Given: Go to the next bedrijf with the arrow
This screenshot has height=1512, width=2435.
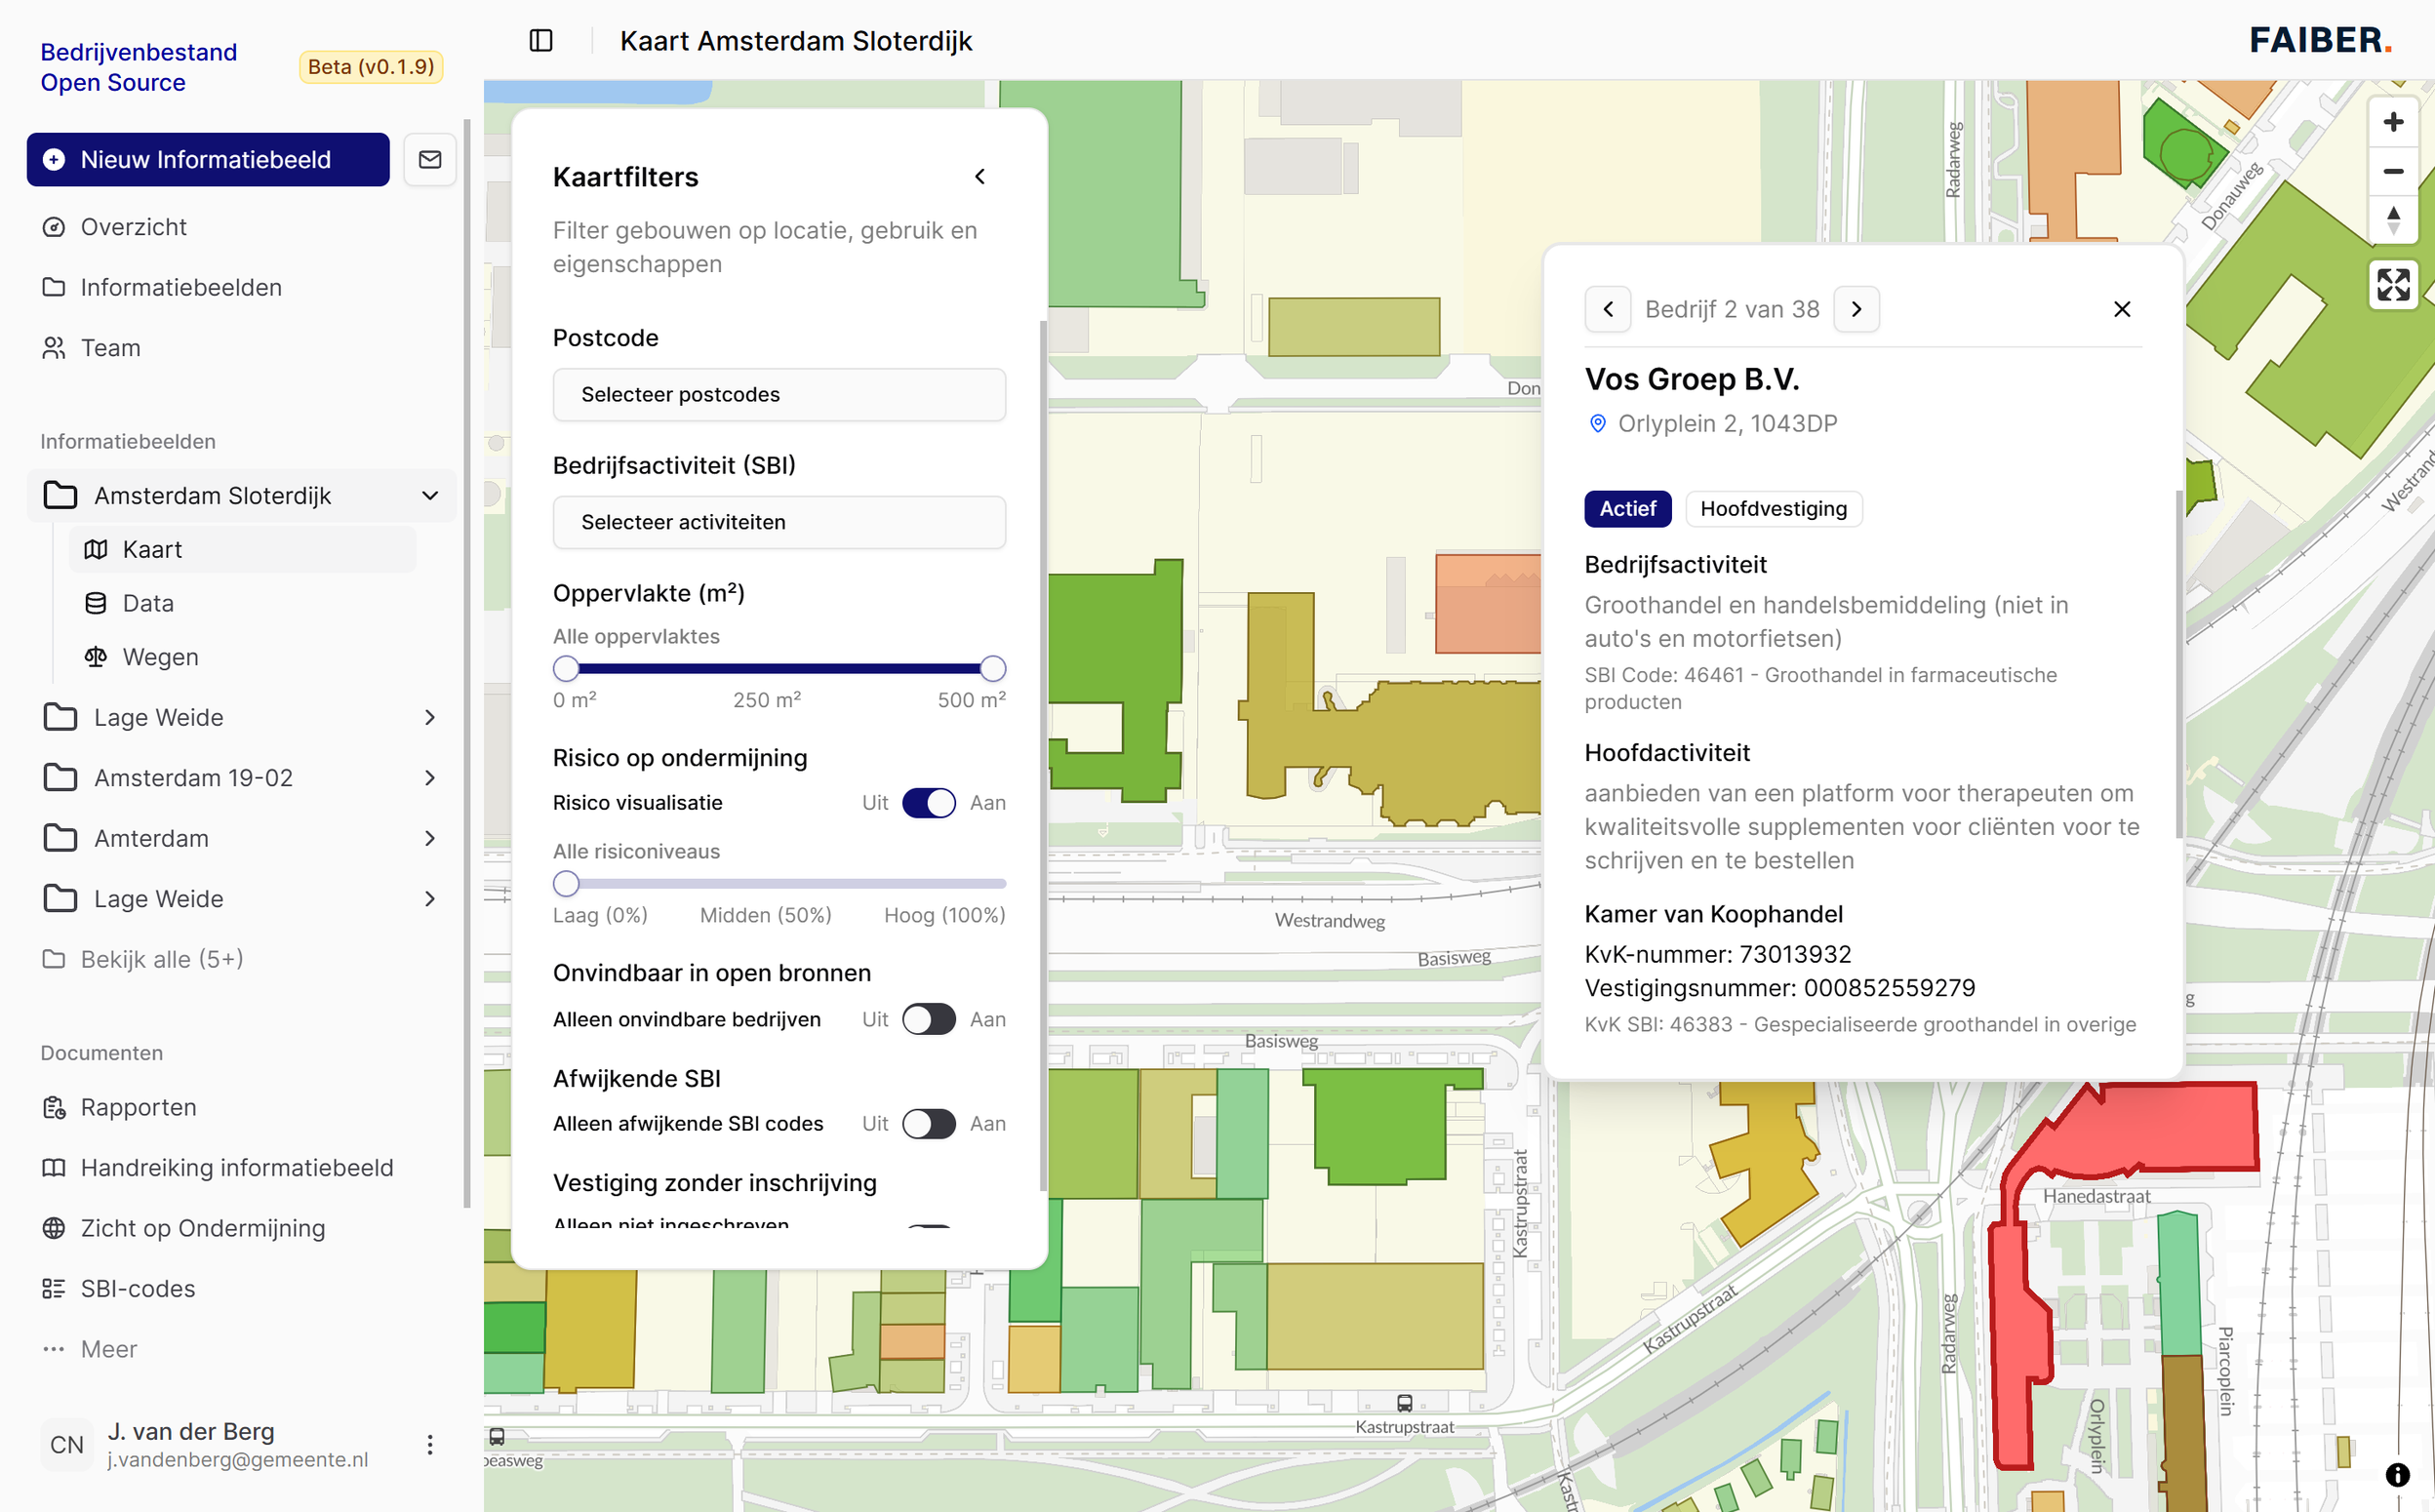Looking at the screenshot, I should [x=1856, y=309].
